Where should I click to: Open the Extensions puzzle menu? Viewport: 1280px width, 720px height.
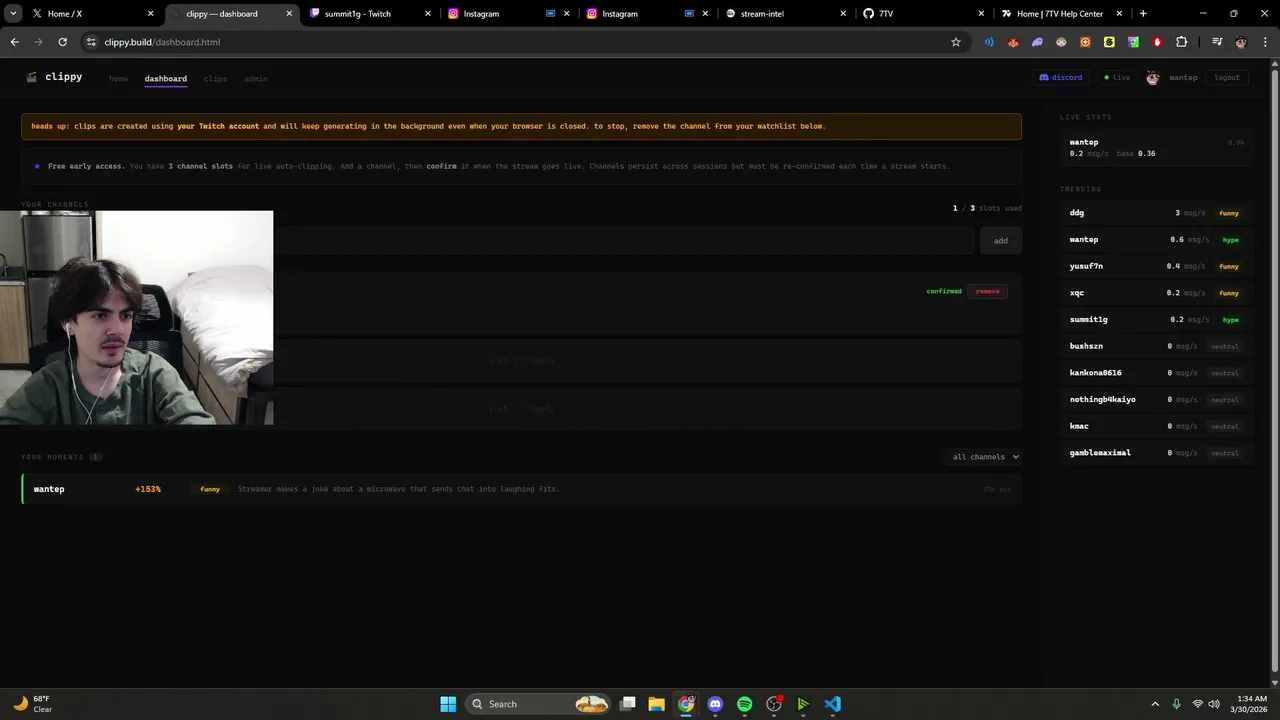1181,42
